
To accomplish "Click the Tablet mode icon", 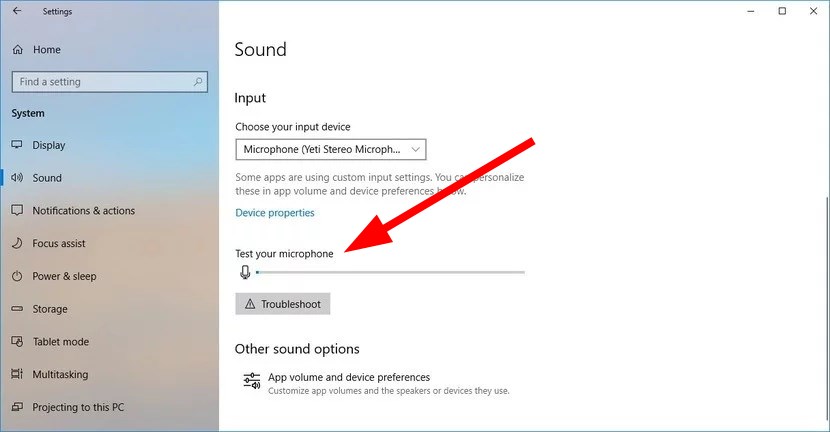I will click(17, 342).
